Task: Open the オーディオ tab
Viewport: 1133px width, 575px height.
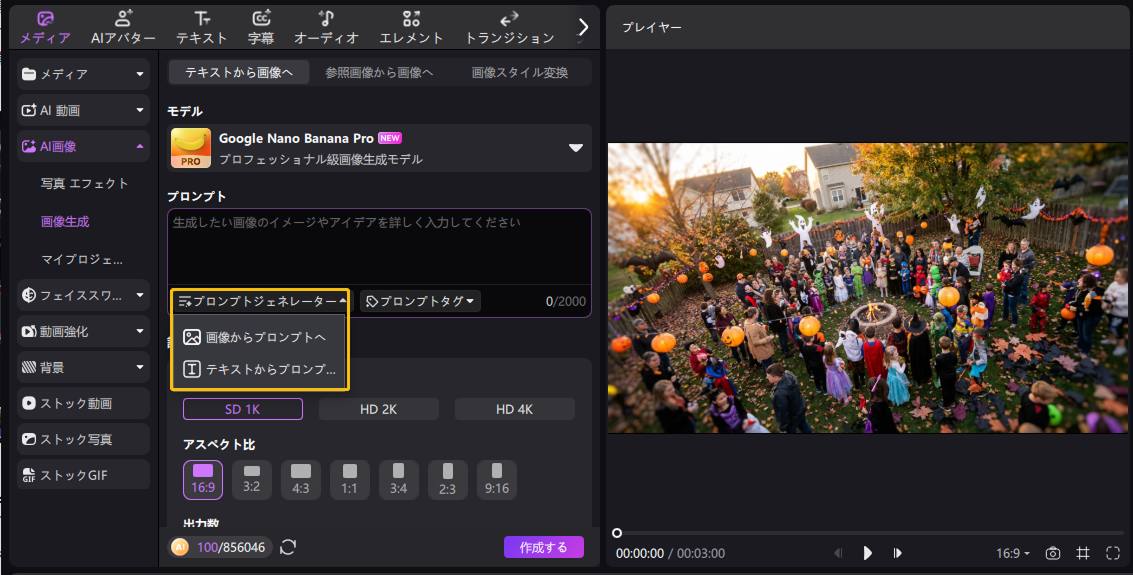Action: [326, 27]
